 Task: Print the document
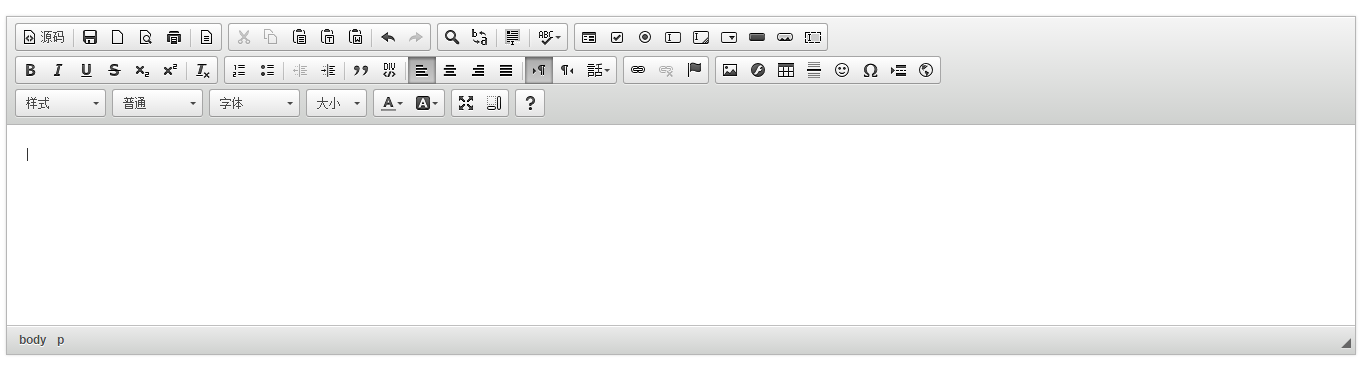(x=174, y=37)
